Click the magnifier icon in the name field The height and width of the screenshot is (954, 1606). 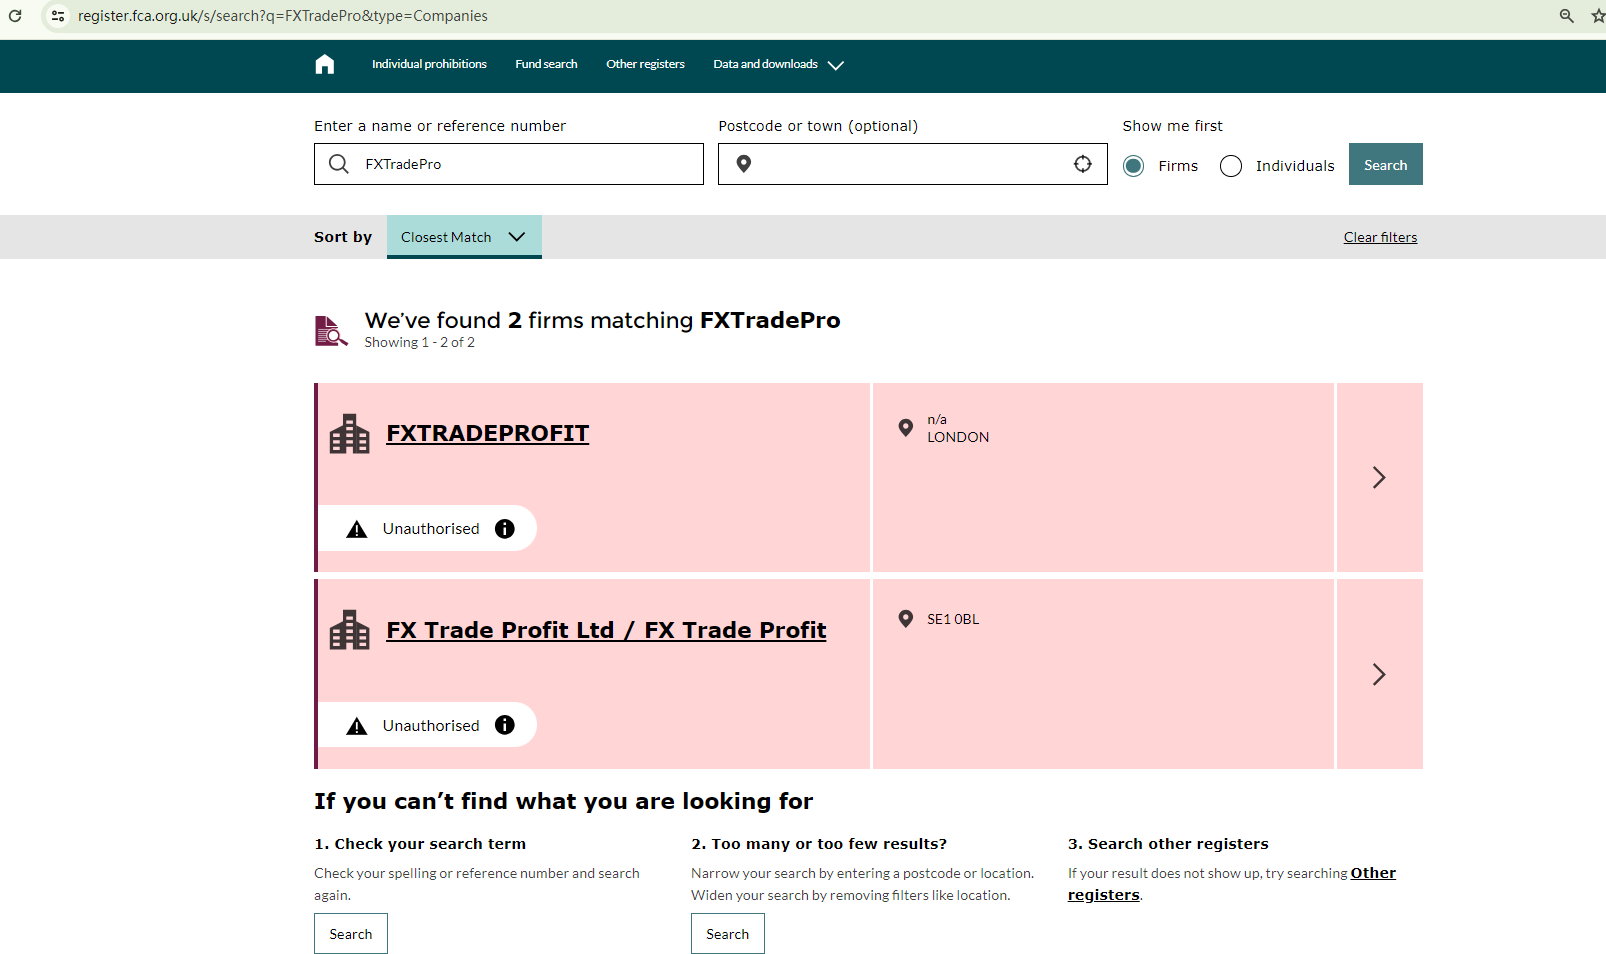(x=339, y=164)
